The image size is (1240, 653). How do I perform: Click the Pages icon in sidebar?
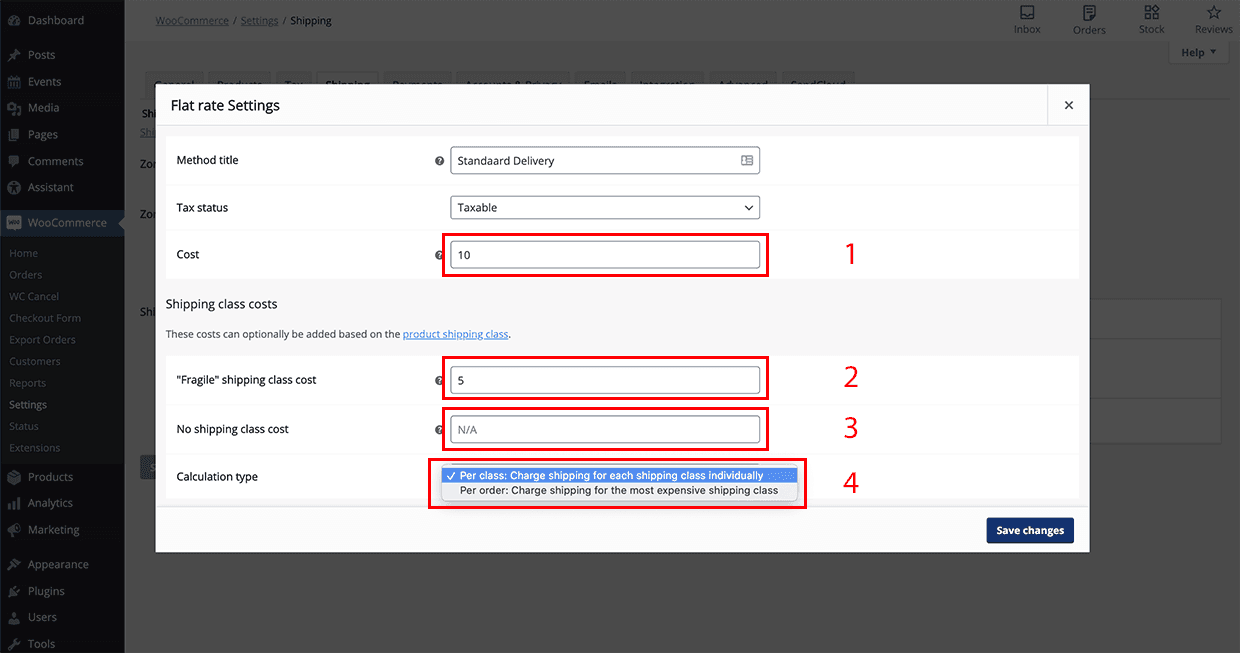[x=13, y=135]
